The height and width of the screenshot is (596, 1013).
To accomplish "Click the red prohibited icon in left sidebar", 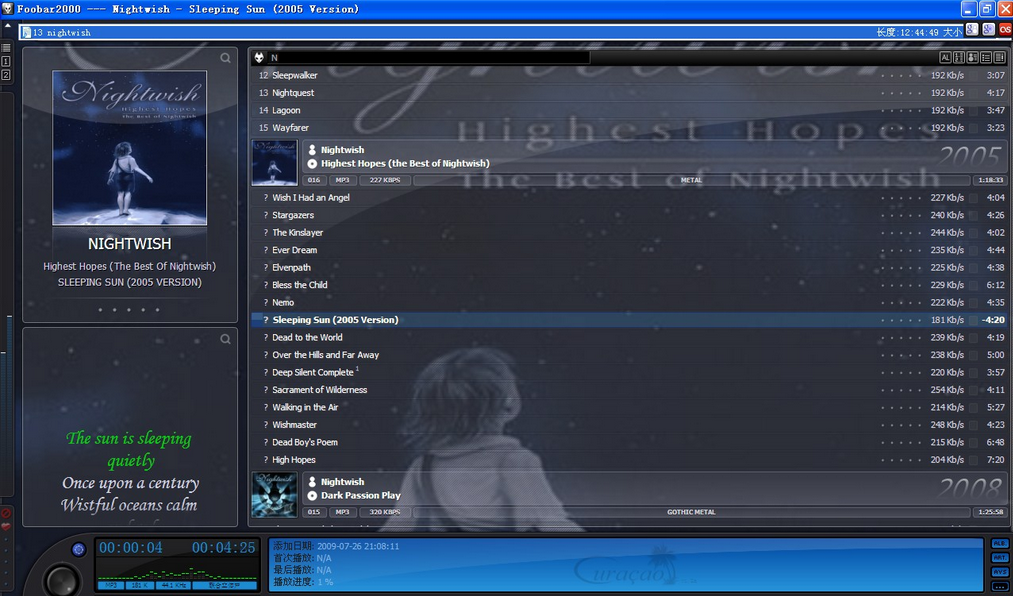I will point(6,513).
